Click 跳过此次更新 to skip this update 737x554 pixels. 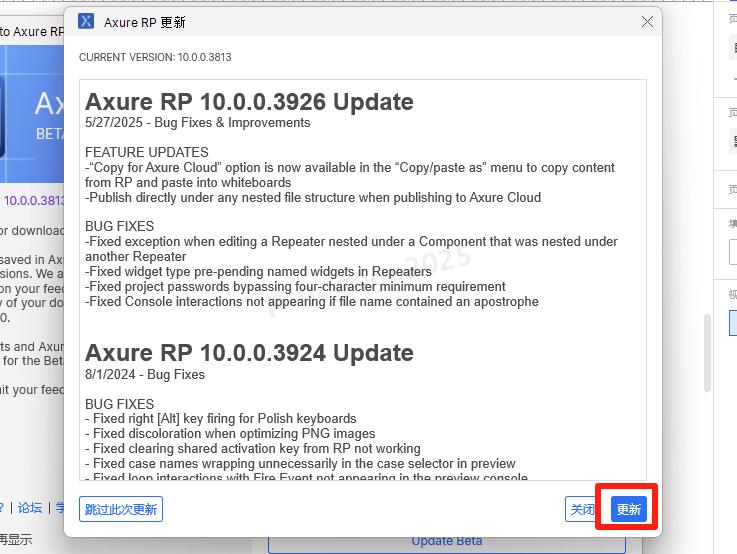[121, 509]
